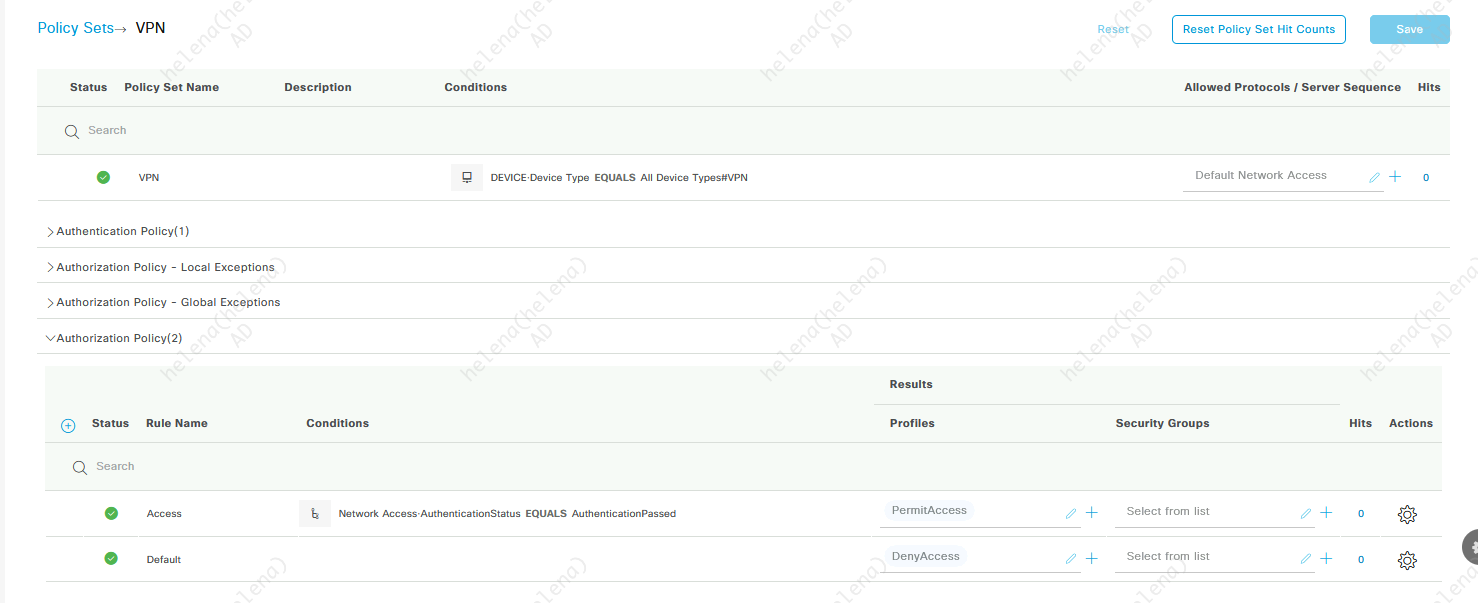Click the Save button
This screenshot has width=1478, height=603.
(x=1409, y=29)
